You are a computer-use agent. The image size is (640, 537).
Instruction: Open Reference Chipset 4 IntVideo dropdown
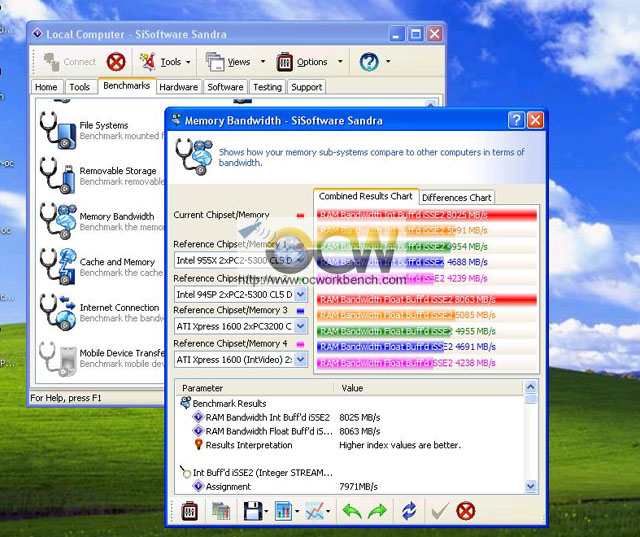click(x=301, y=359)
